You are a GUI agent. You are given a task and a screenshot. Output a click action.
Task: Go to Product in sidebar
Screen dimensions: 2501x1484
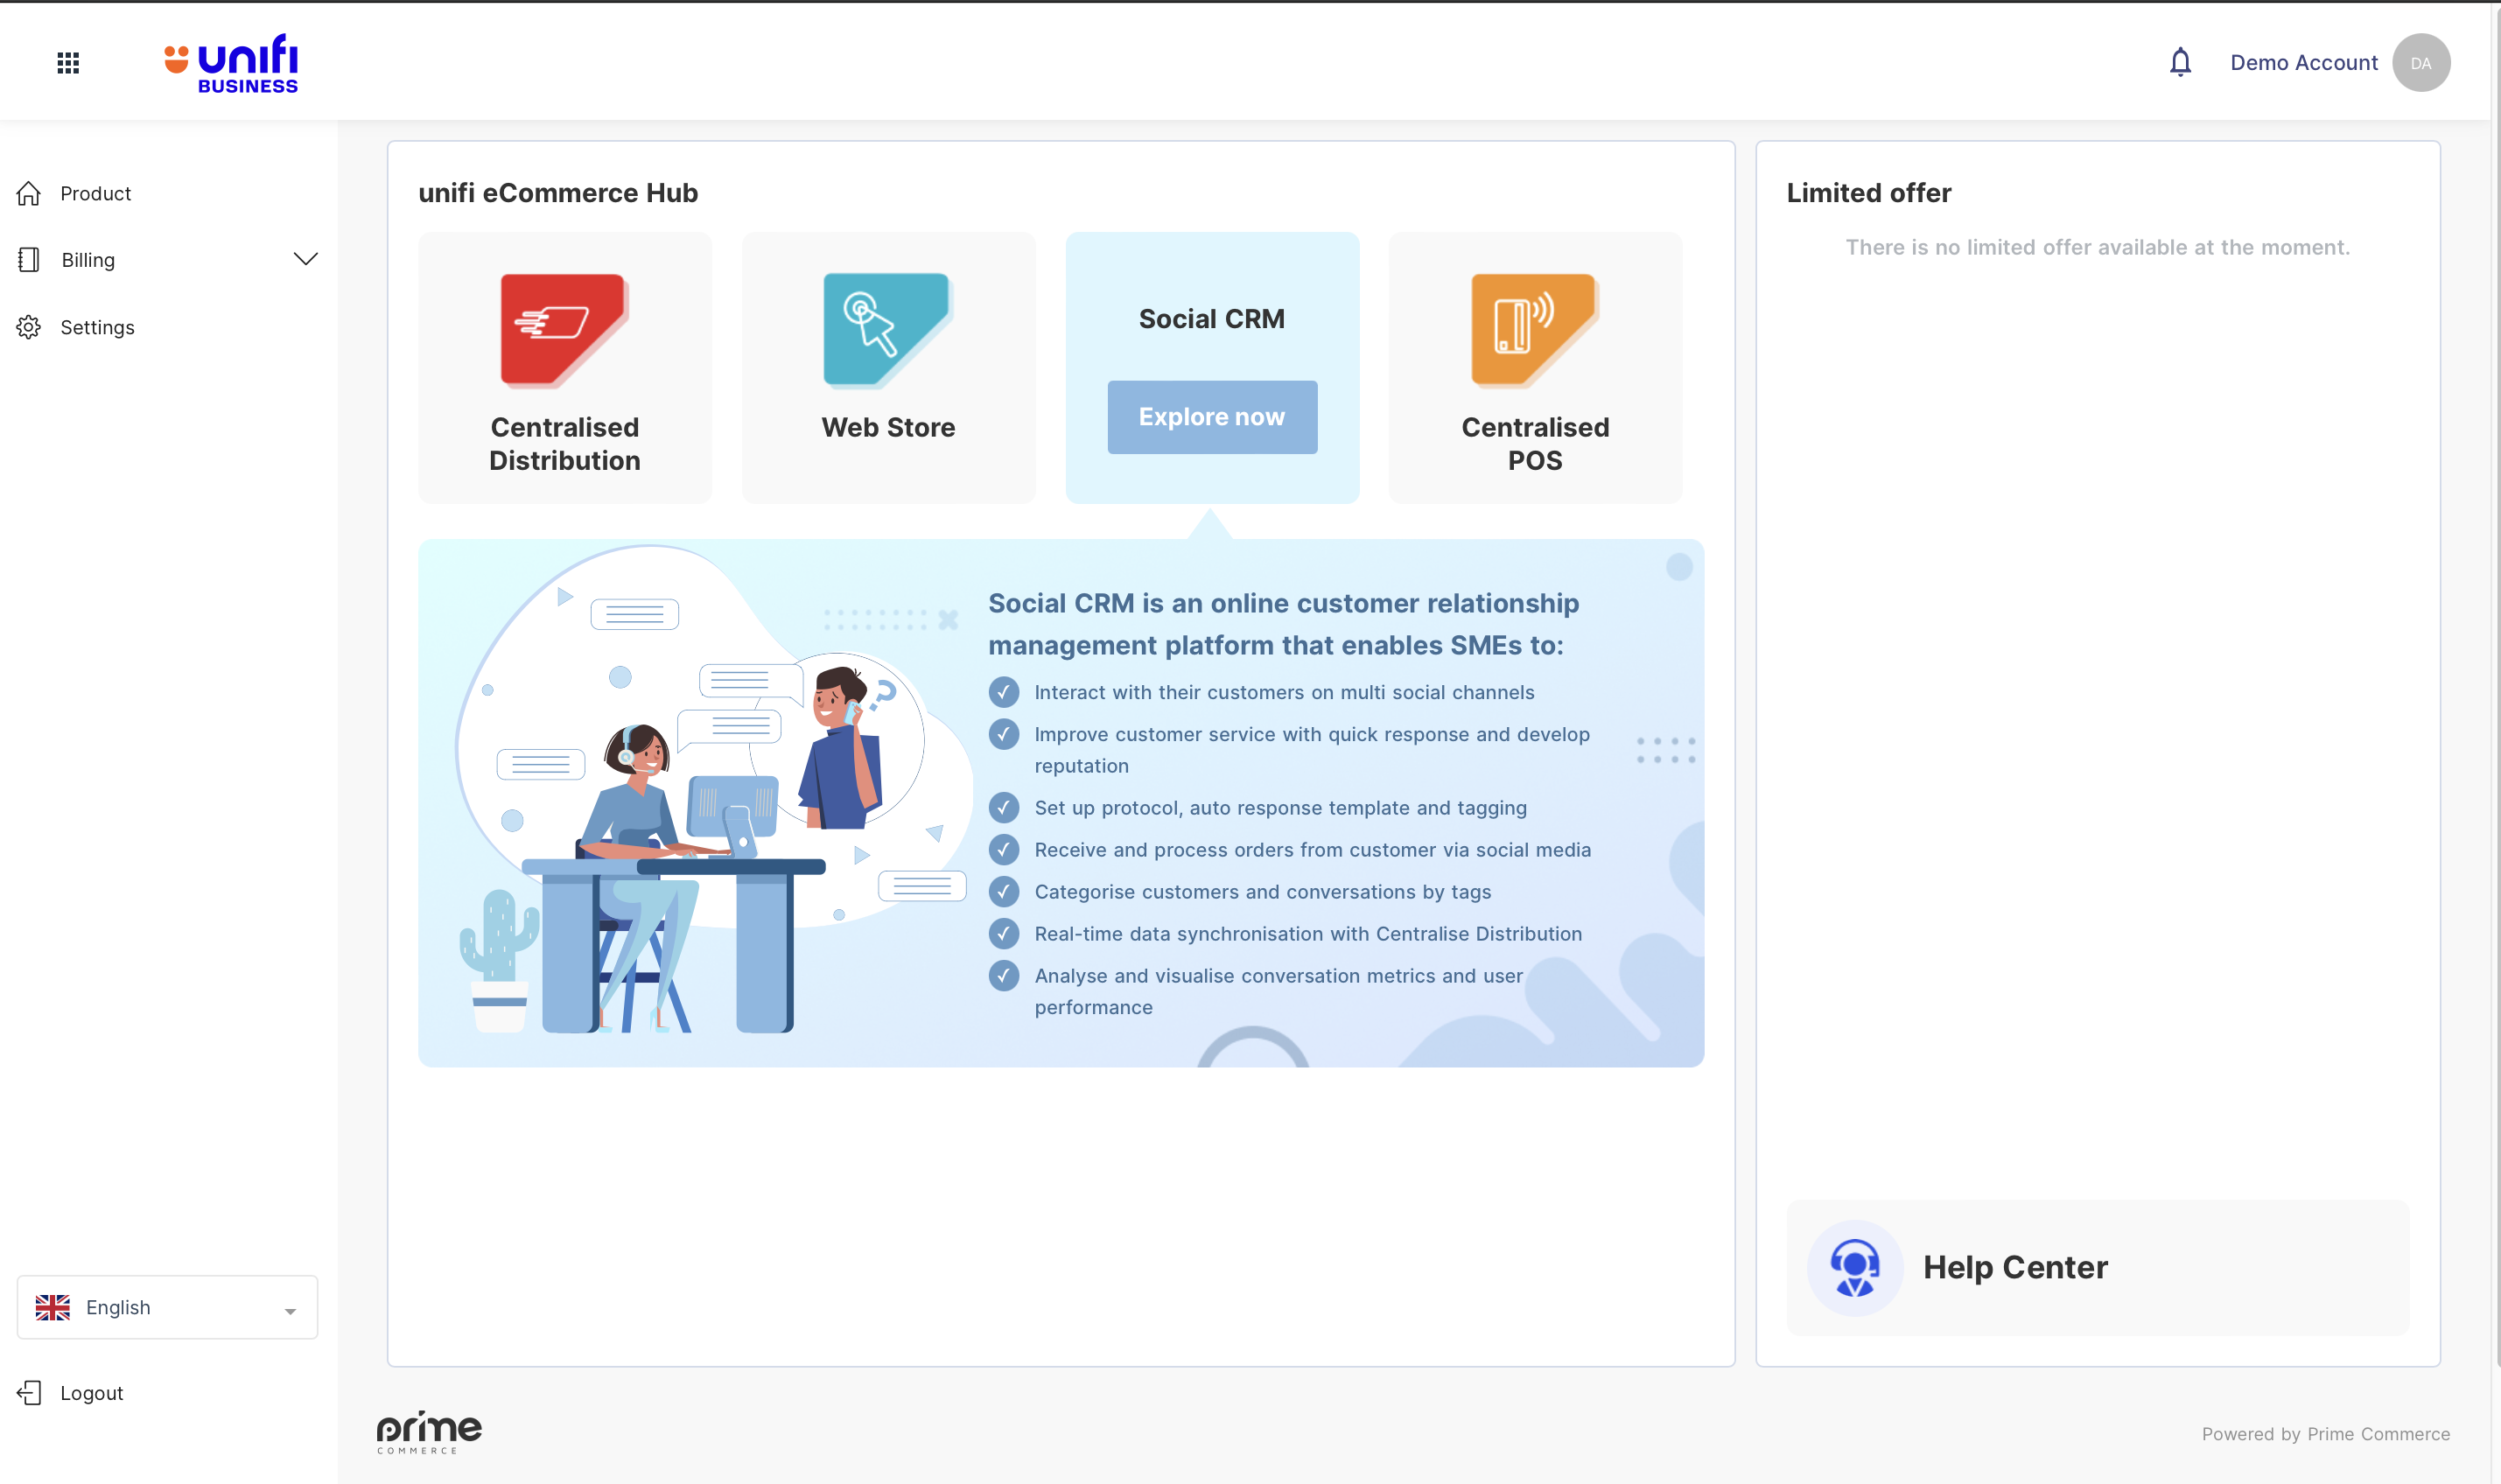(x=95, y=193)
